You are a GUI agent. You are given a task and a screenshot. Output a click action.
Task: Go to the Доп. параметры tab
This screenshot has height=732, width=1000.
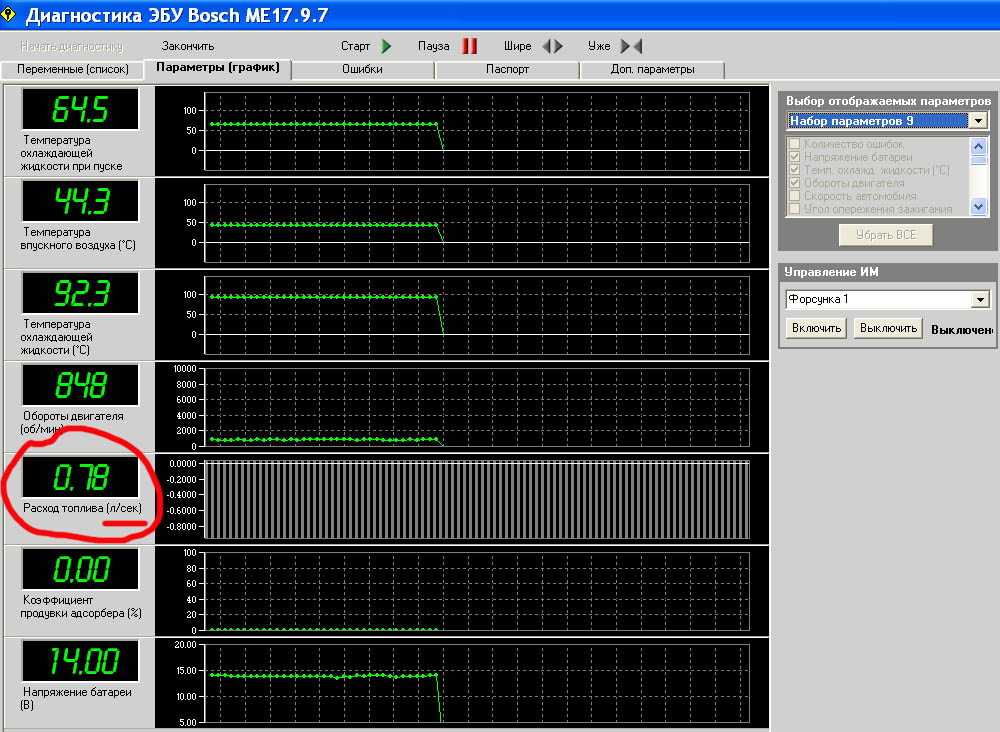tap(652, 69)
